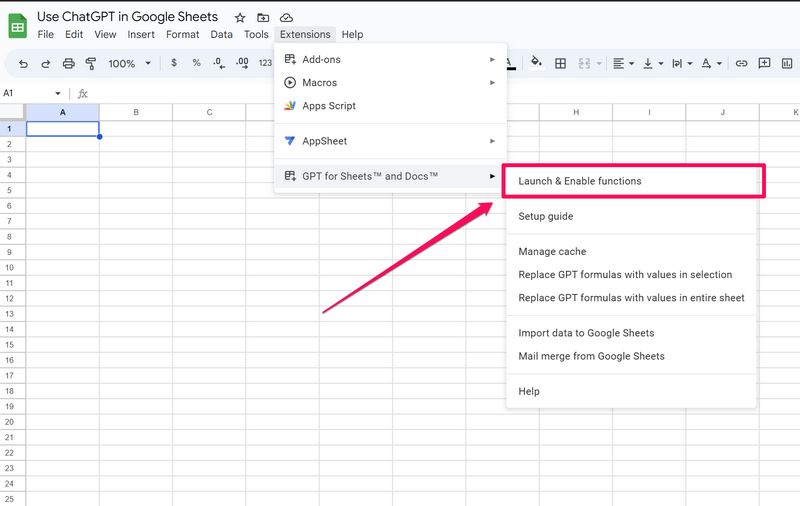Click the Redo arrow icon
The image size is (800, 506).
[45, 63]
